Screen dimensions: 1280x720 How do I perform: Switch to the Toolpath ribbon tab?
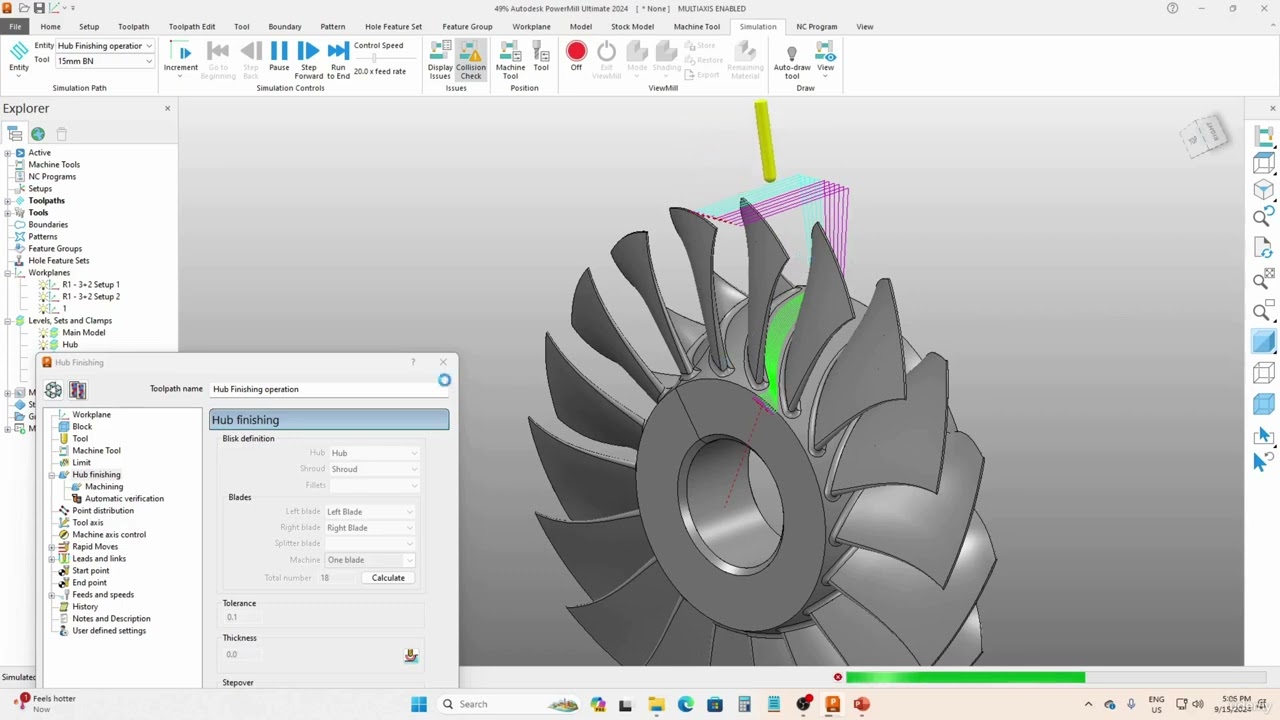[x=133, y=27]
